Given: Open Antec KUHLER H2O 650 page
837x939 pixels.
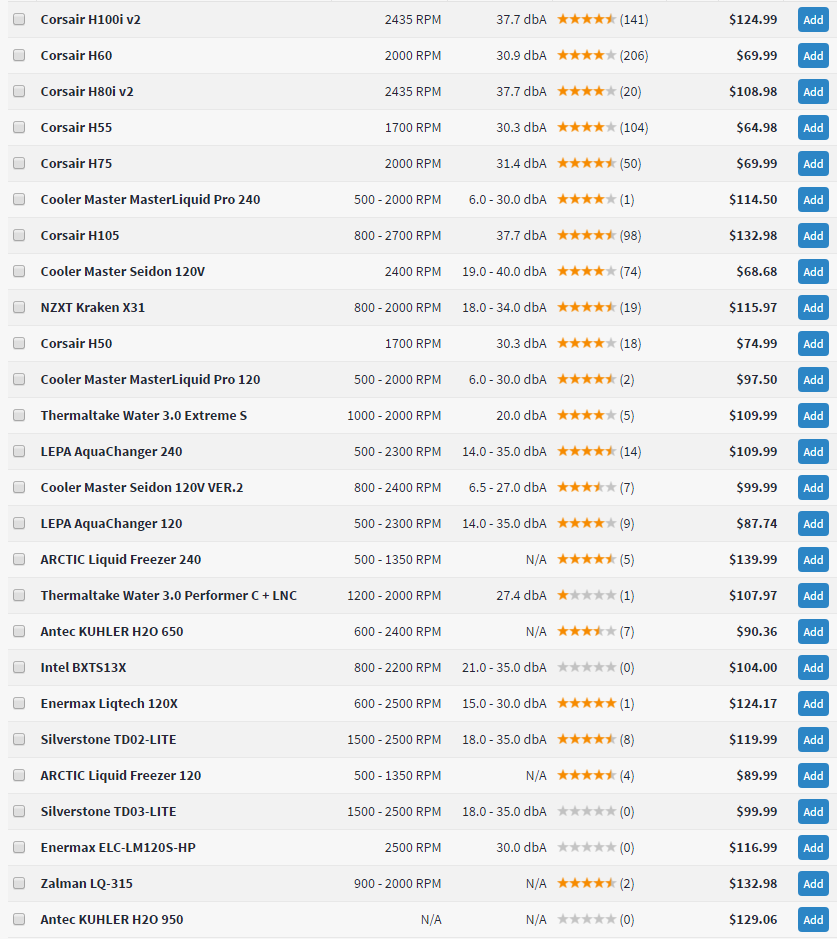Looking at the screenshot, I should click(x=112, y=631).
